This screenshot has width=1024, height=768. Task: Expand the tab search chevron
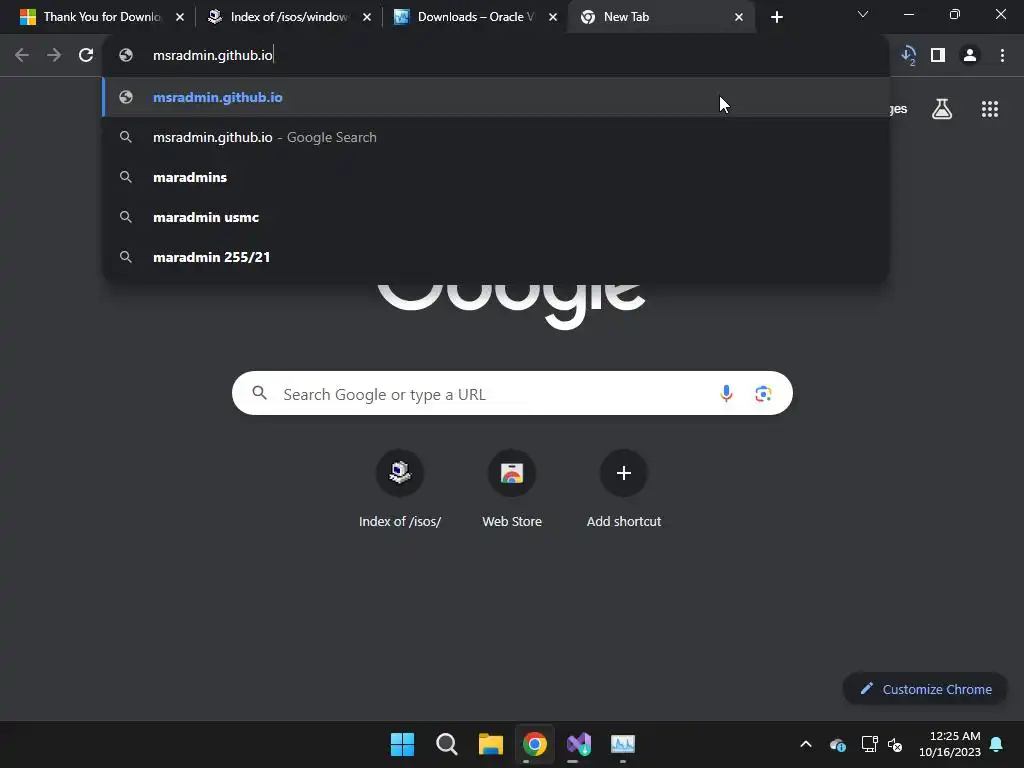pyautogui.click(x=863, y=14)
